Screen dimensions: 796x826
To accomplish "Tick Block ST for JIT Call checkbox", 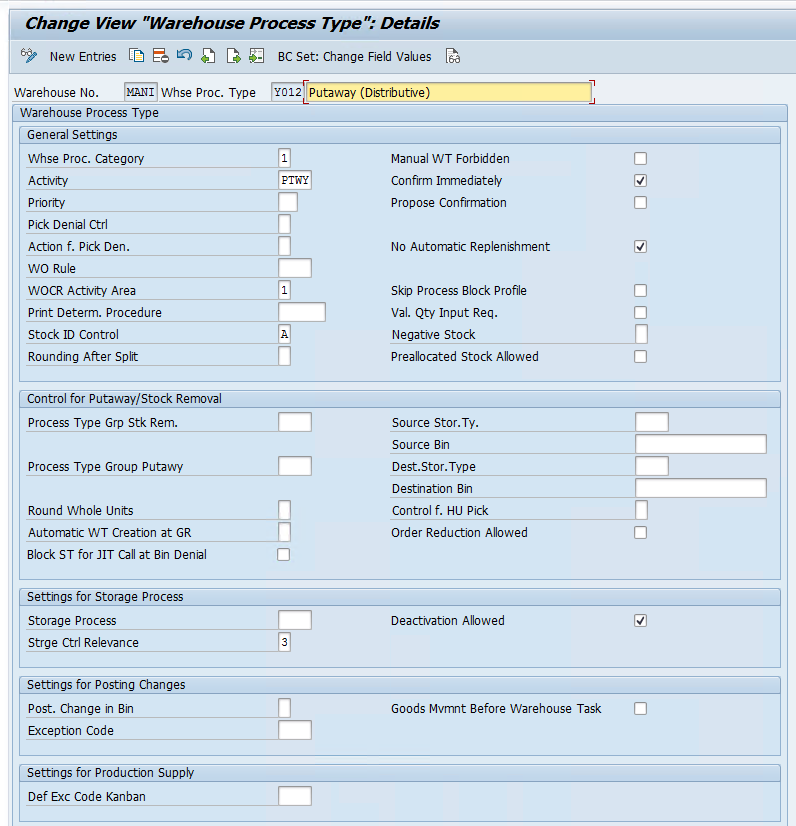I will point(283,555).
